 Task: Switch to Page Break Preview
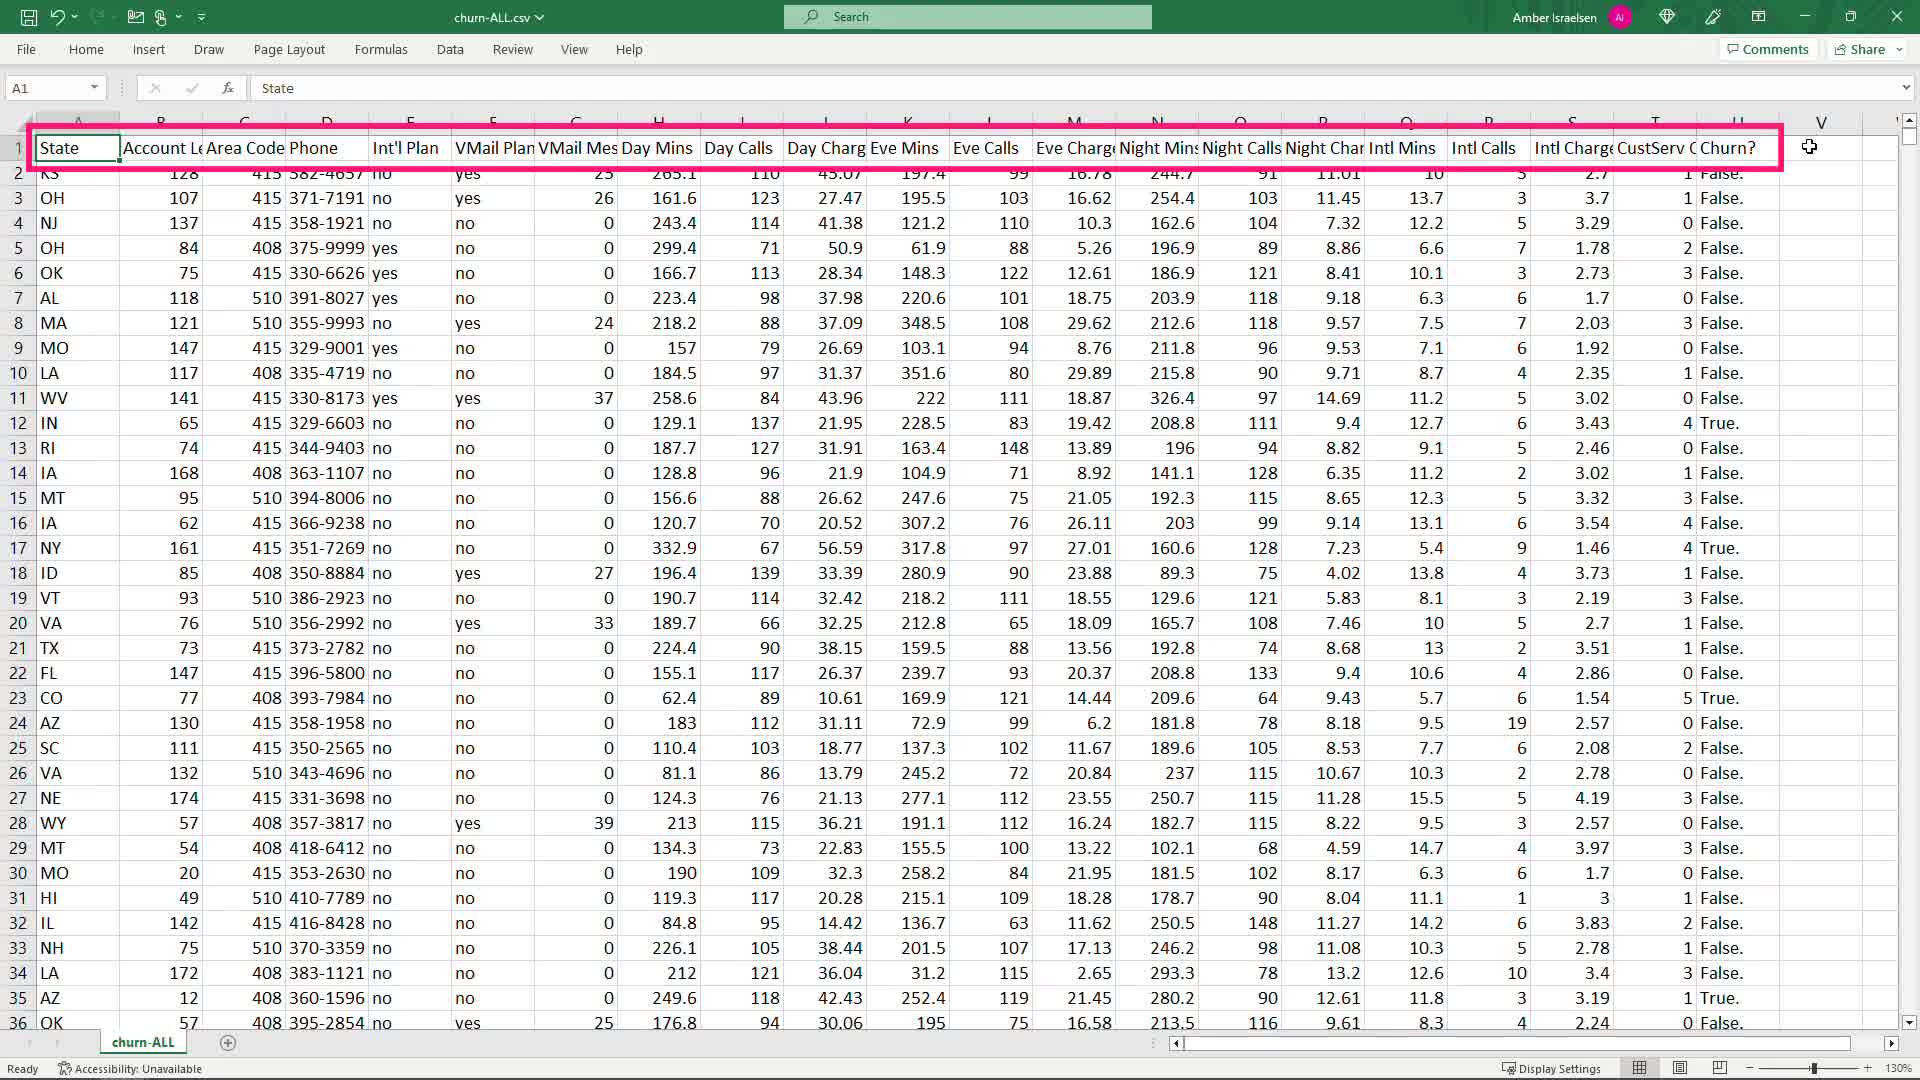1720,1068
